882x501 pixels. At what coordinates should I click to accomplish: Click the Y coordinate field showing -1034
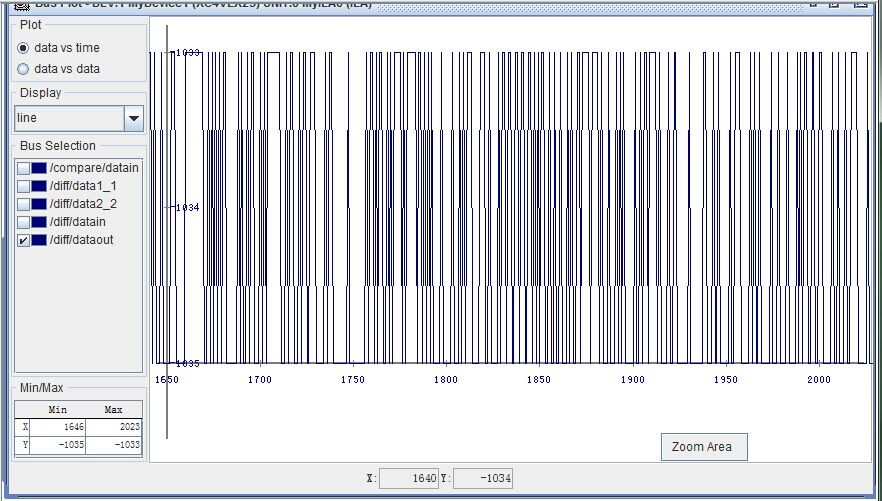click(483, 479)
